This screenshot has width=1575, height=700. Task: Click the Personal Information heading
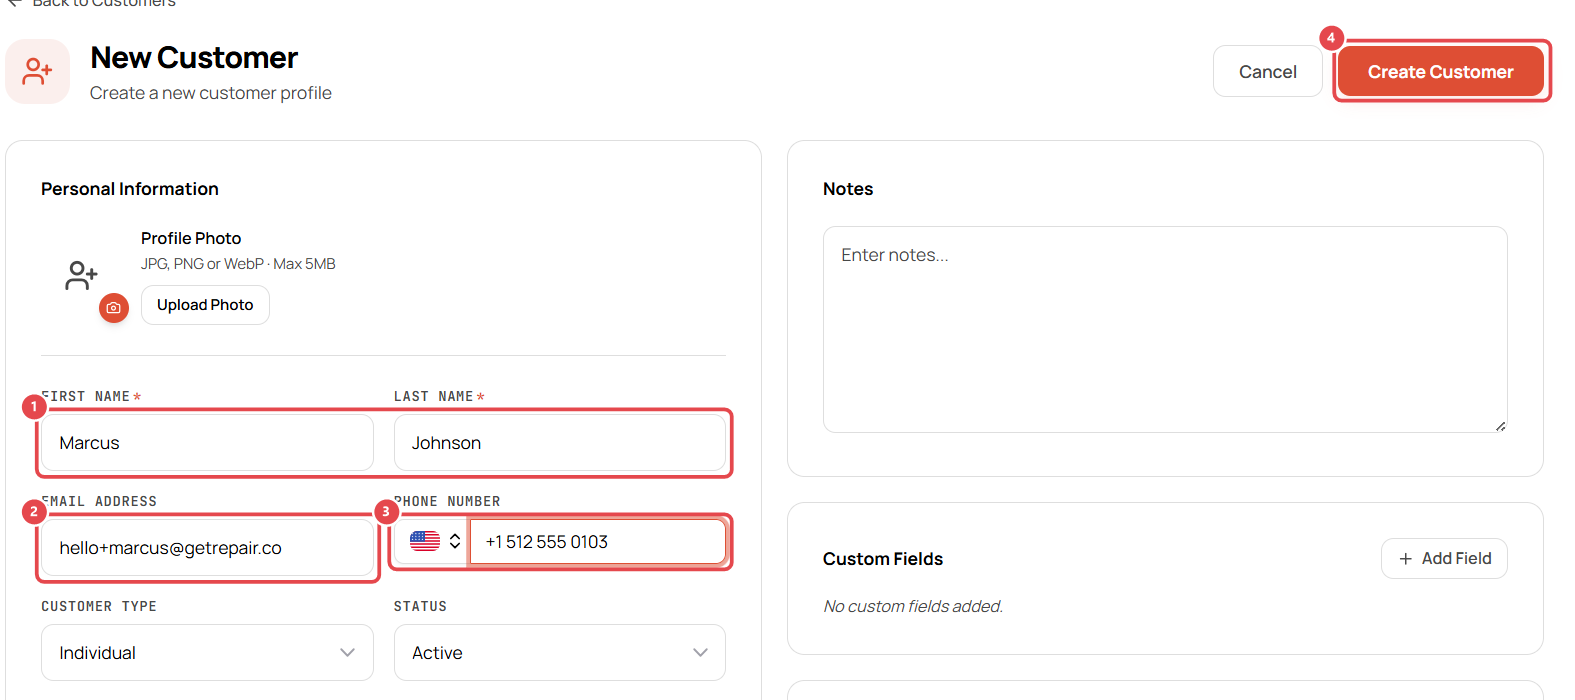pos(130,189)
